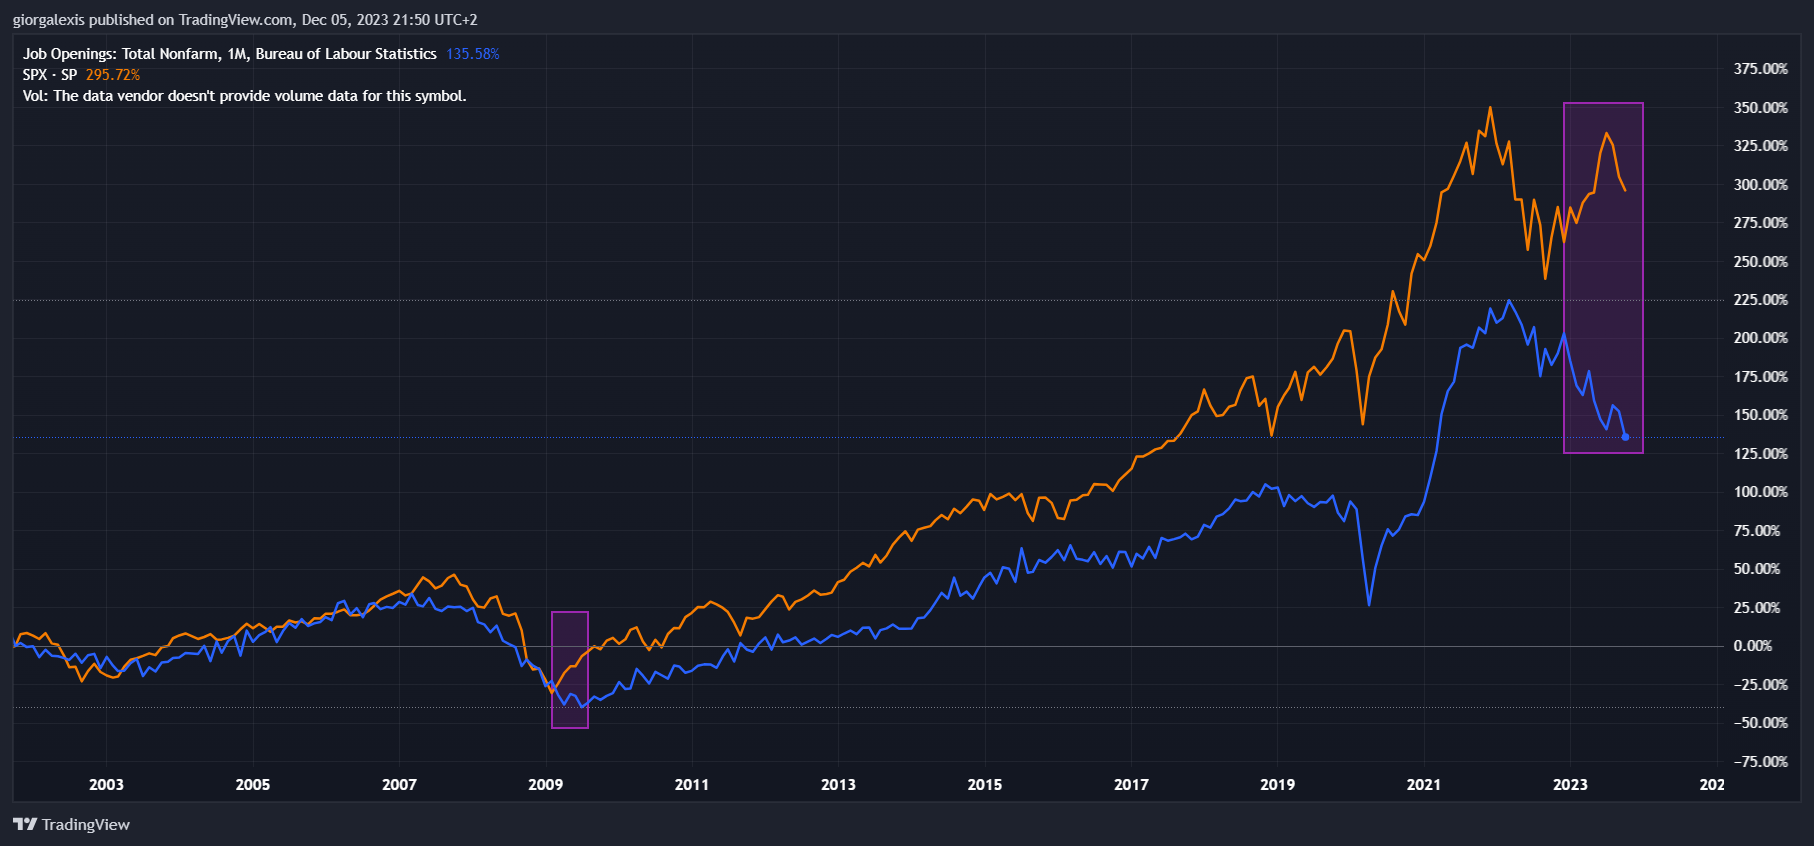Click the 2007 time axis label

click(399, 785)
